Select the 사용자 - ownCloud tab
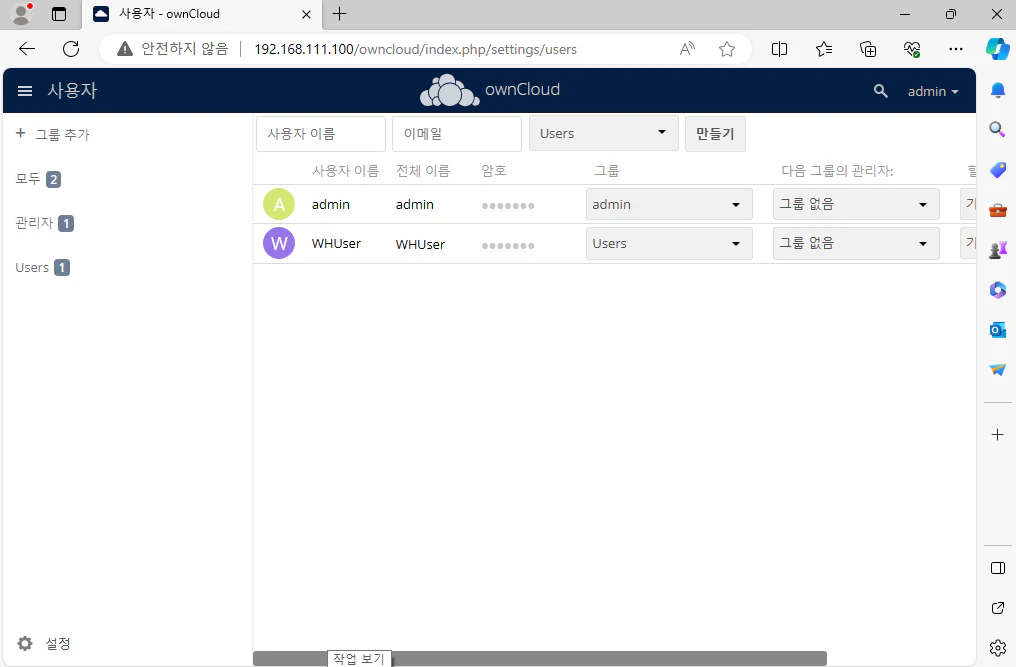1016x667 pixels. [202, 14]
